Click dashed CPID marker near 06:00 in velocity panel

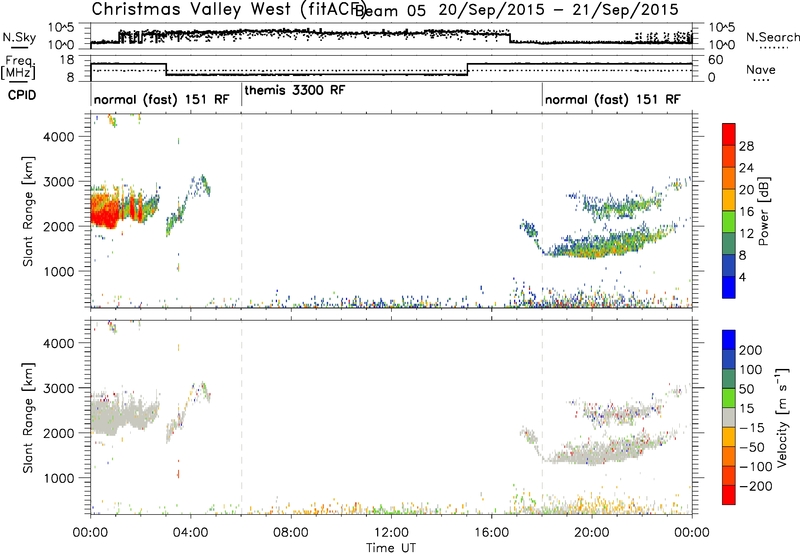[x=241, y=417]
